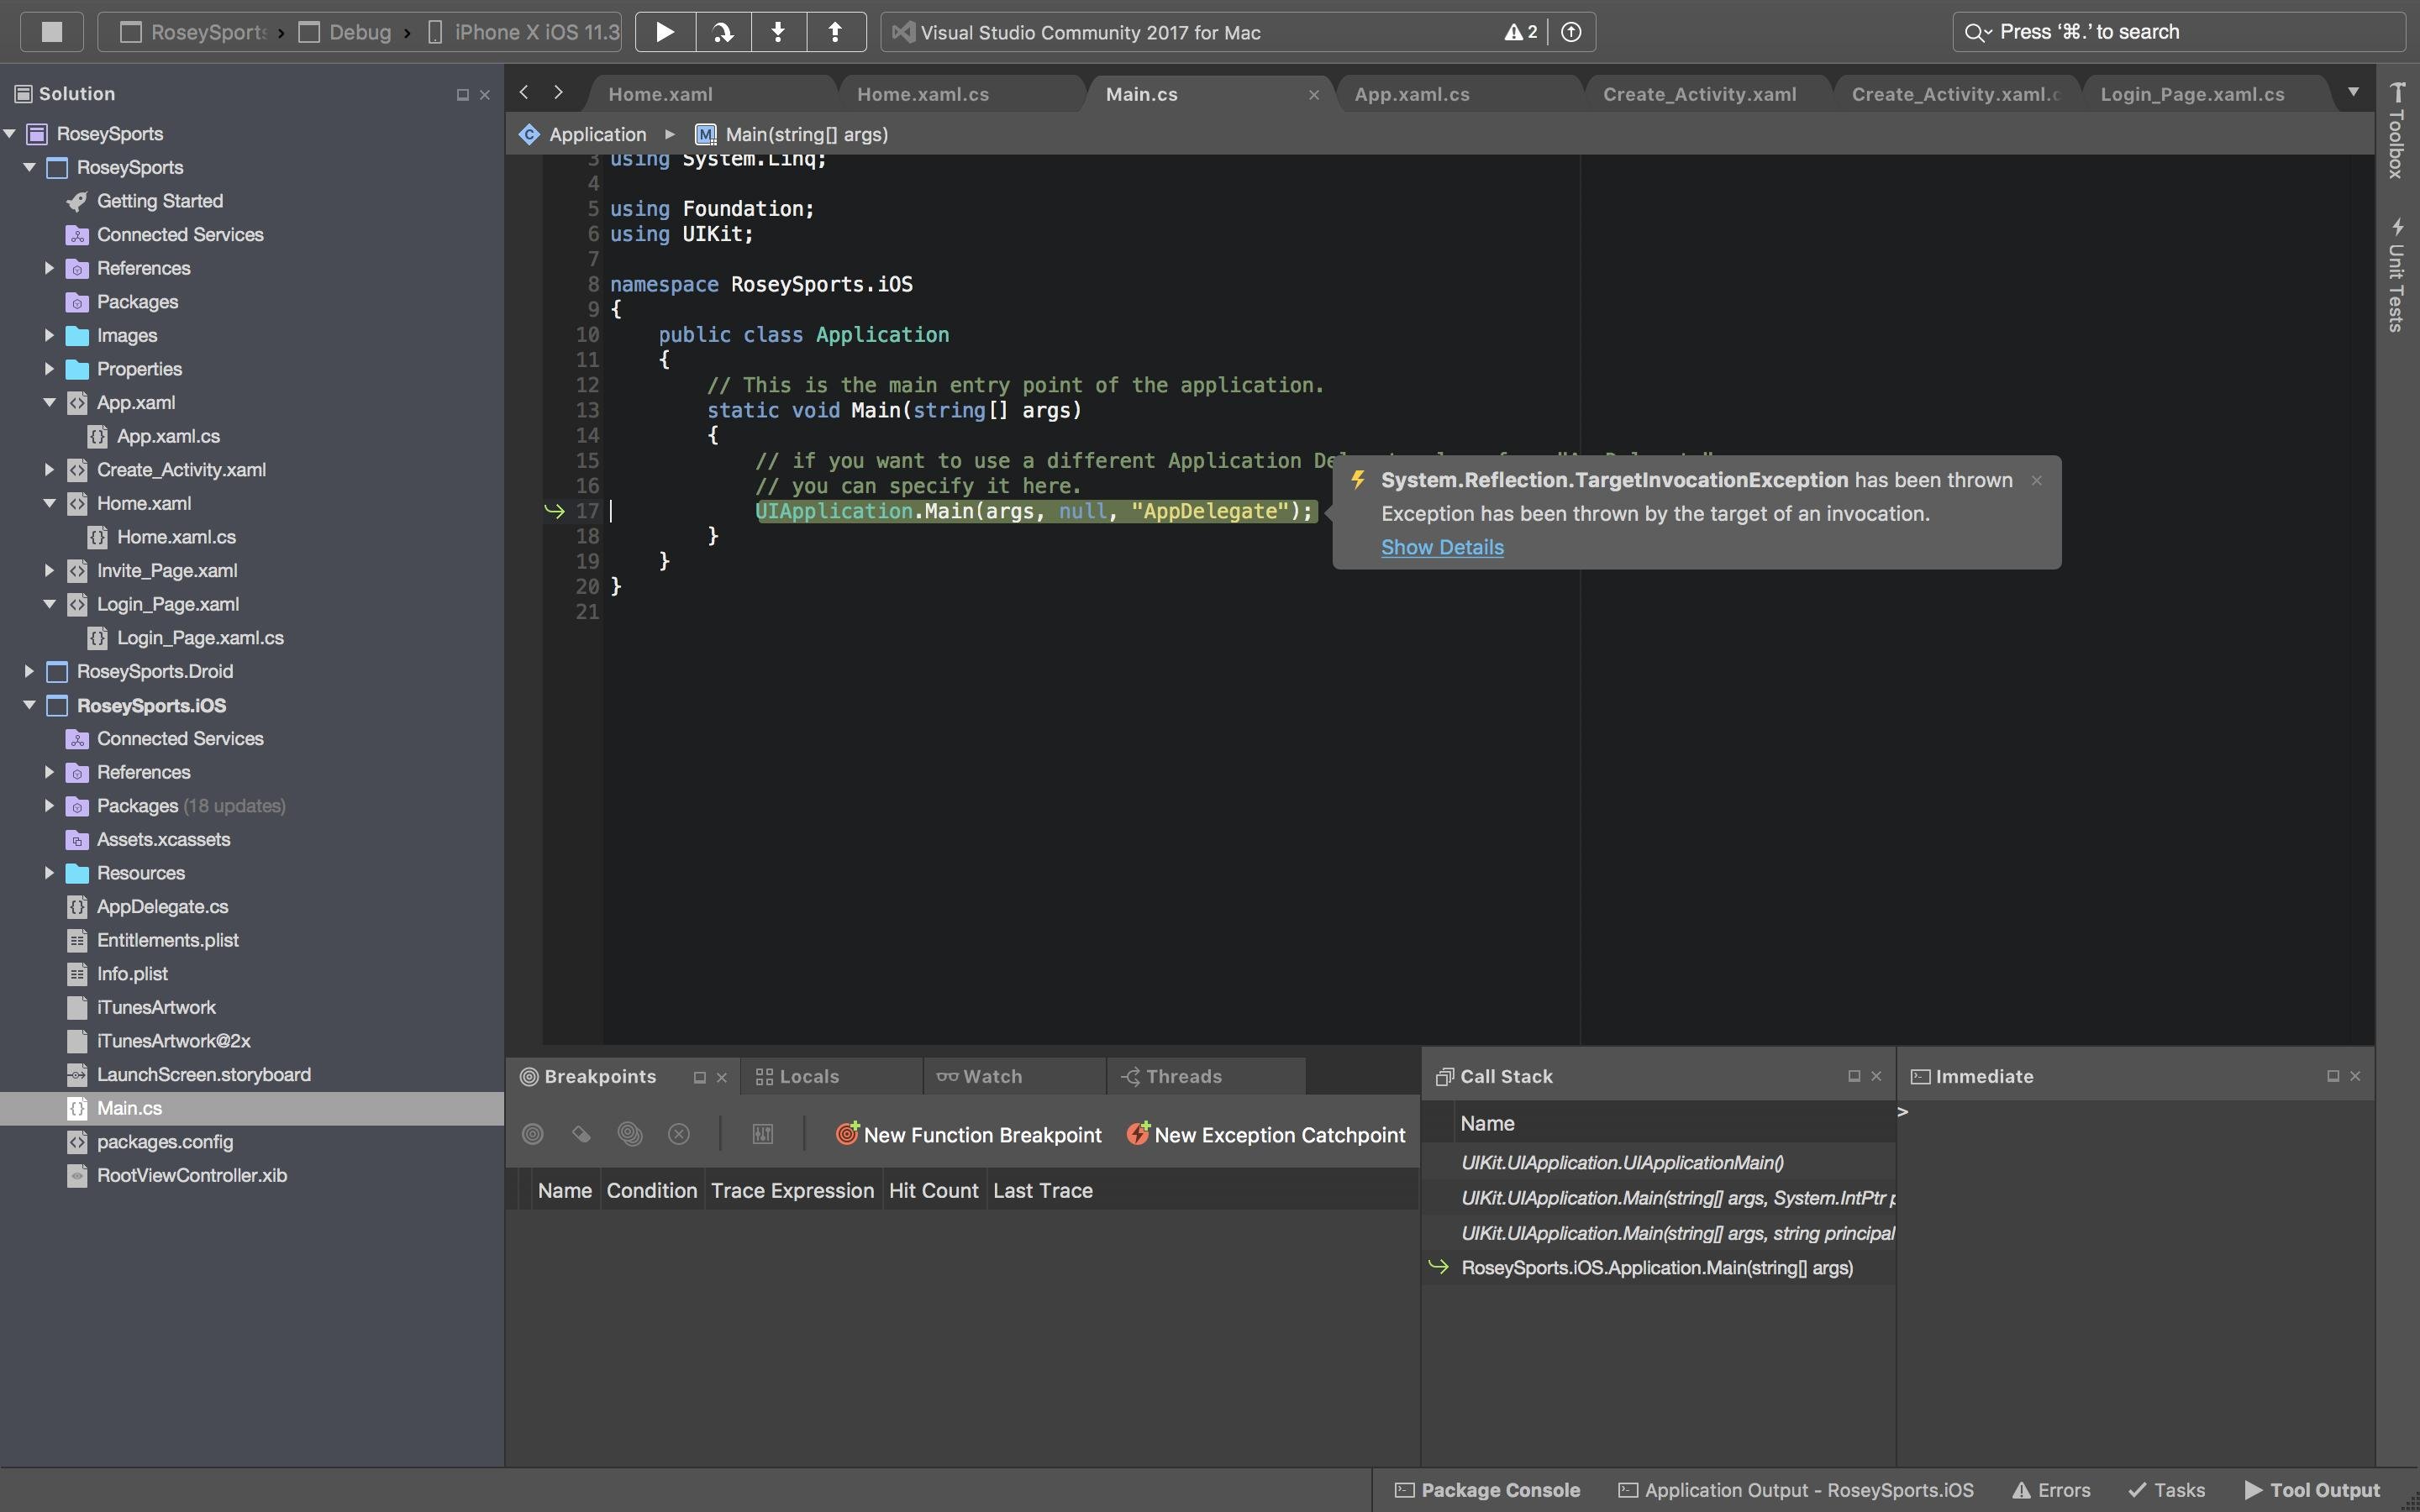Open the document tabs overflow dropdown

click(x=2353, y=92)
